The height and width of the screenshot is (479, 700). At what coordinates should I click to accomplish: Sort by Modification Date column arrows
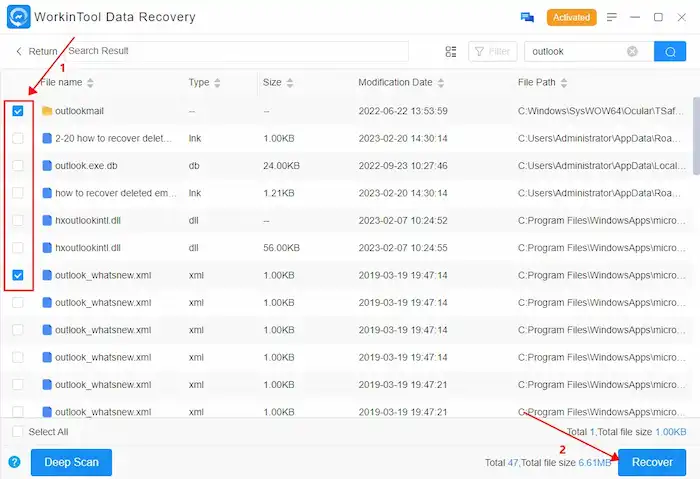pyautogui.click(x=441, y=83)
